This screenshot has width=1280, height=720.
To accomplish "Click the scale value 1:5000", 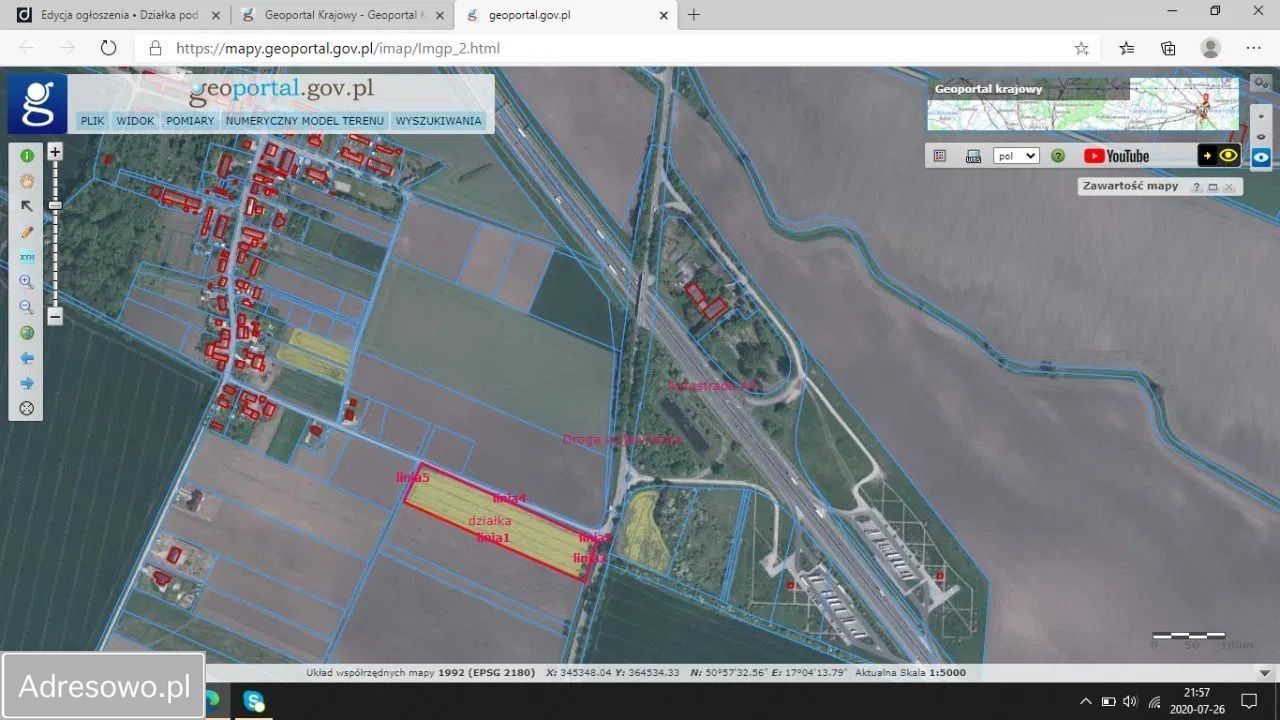I will 947,673.
